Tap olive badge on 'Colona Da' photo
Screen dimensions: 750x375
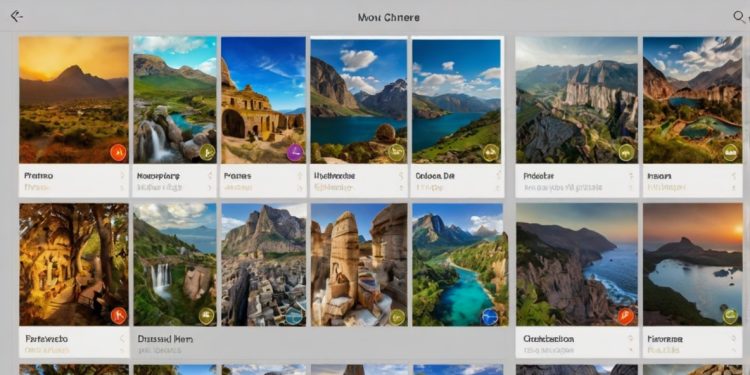click(x=490, y=153)
